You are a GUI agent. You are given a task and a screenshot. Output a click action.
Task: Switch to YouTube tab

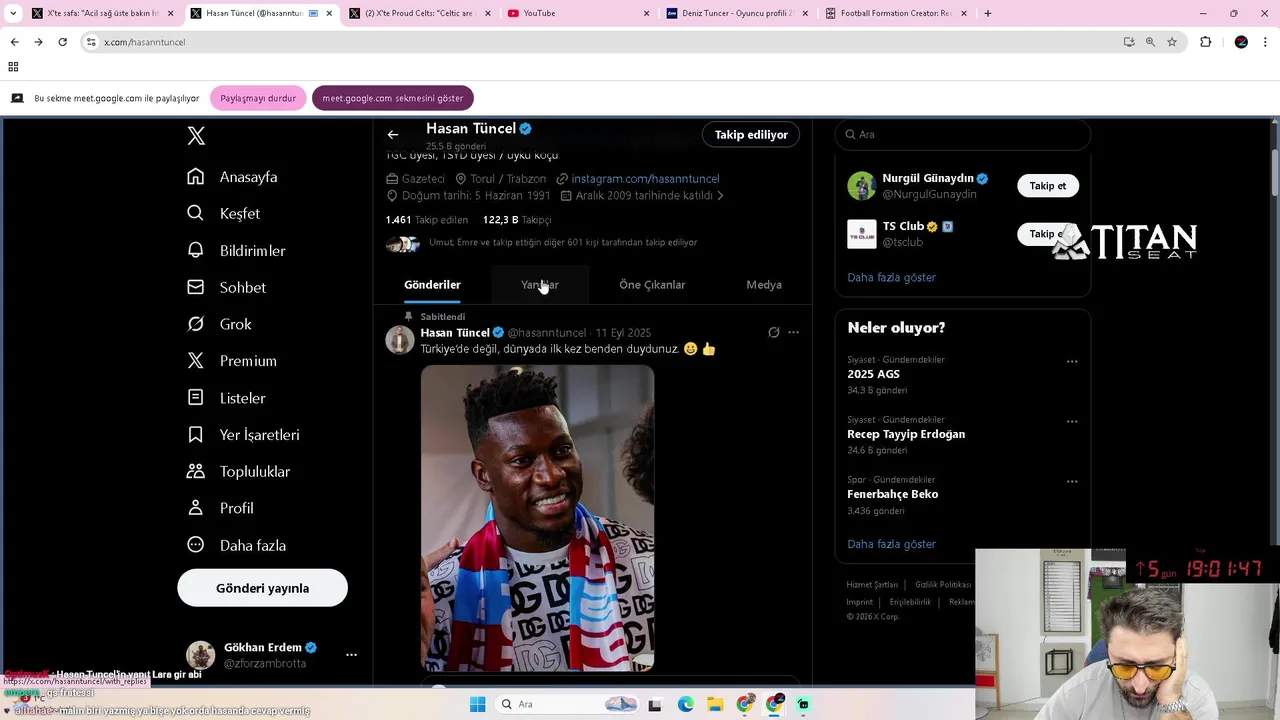tap(578, 13)
